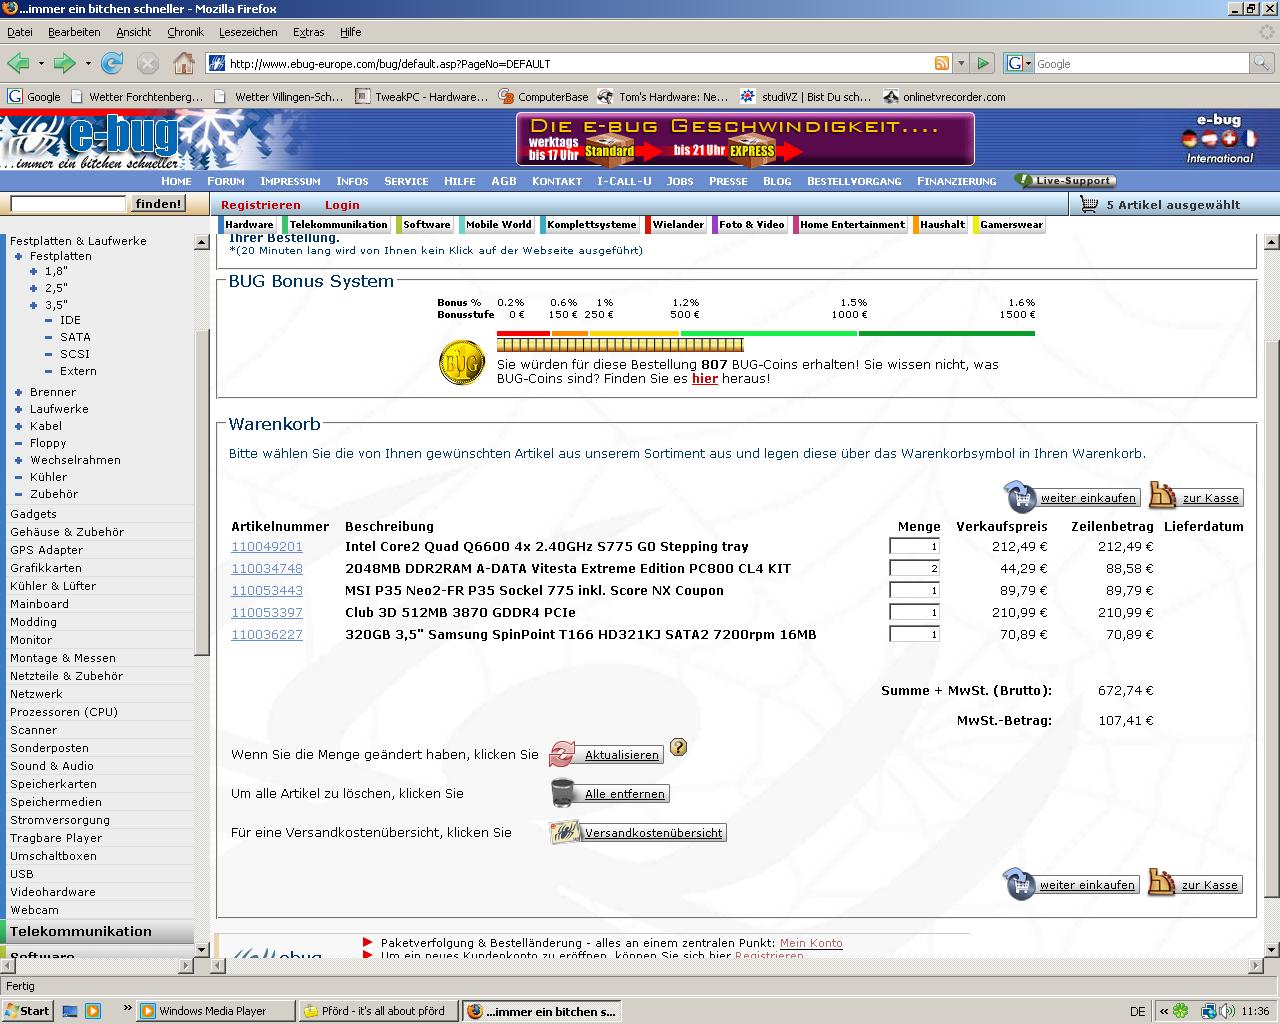Click the hier link about BUG-Coins
This screenshot has width=1280, height=1024.
click(705, 379)
